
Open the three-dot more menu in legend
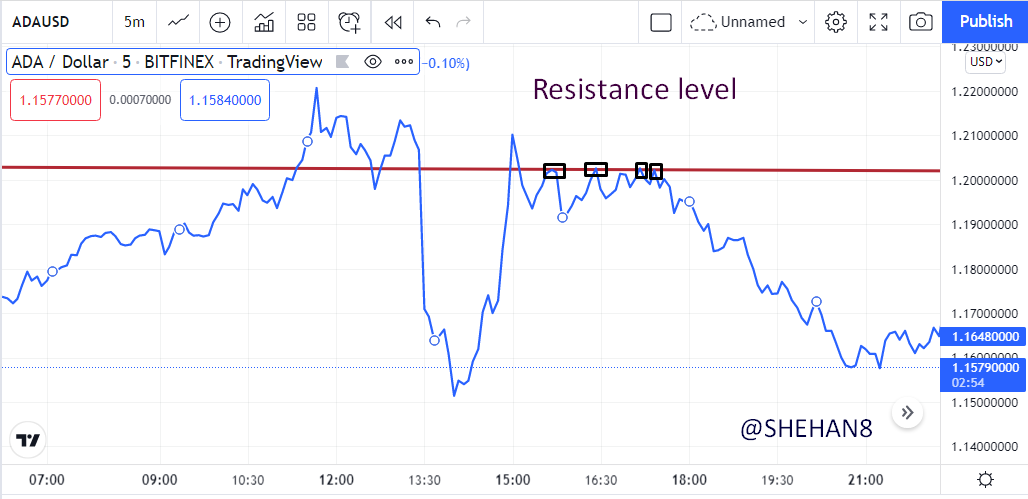pos(404,62)
